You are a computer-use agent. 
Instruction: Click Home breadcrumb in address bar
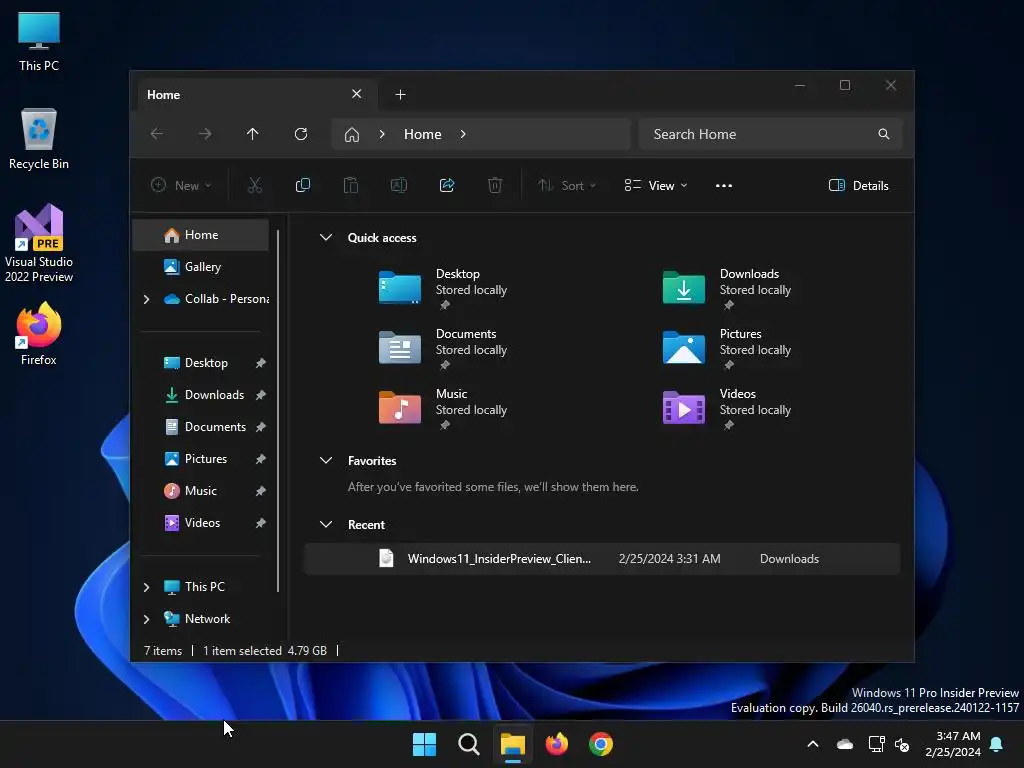[x=423, y=134]
